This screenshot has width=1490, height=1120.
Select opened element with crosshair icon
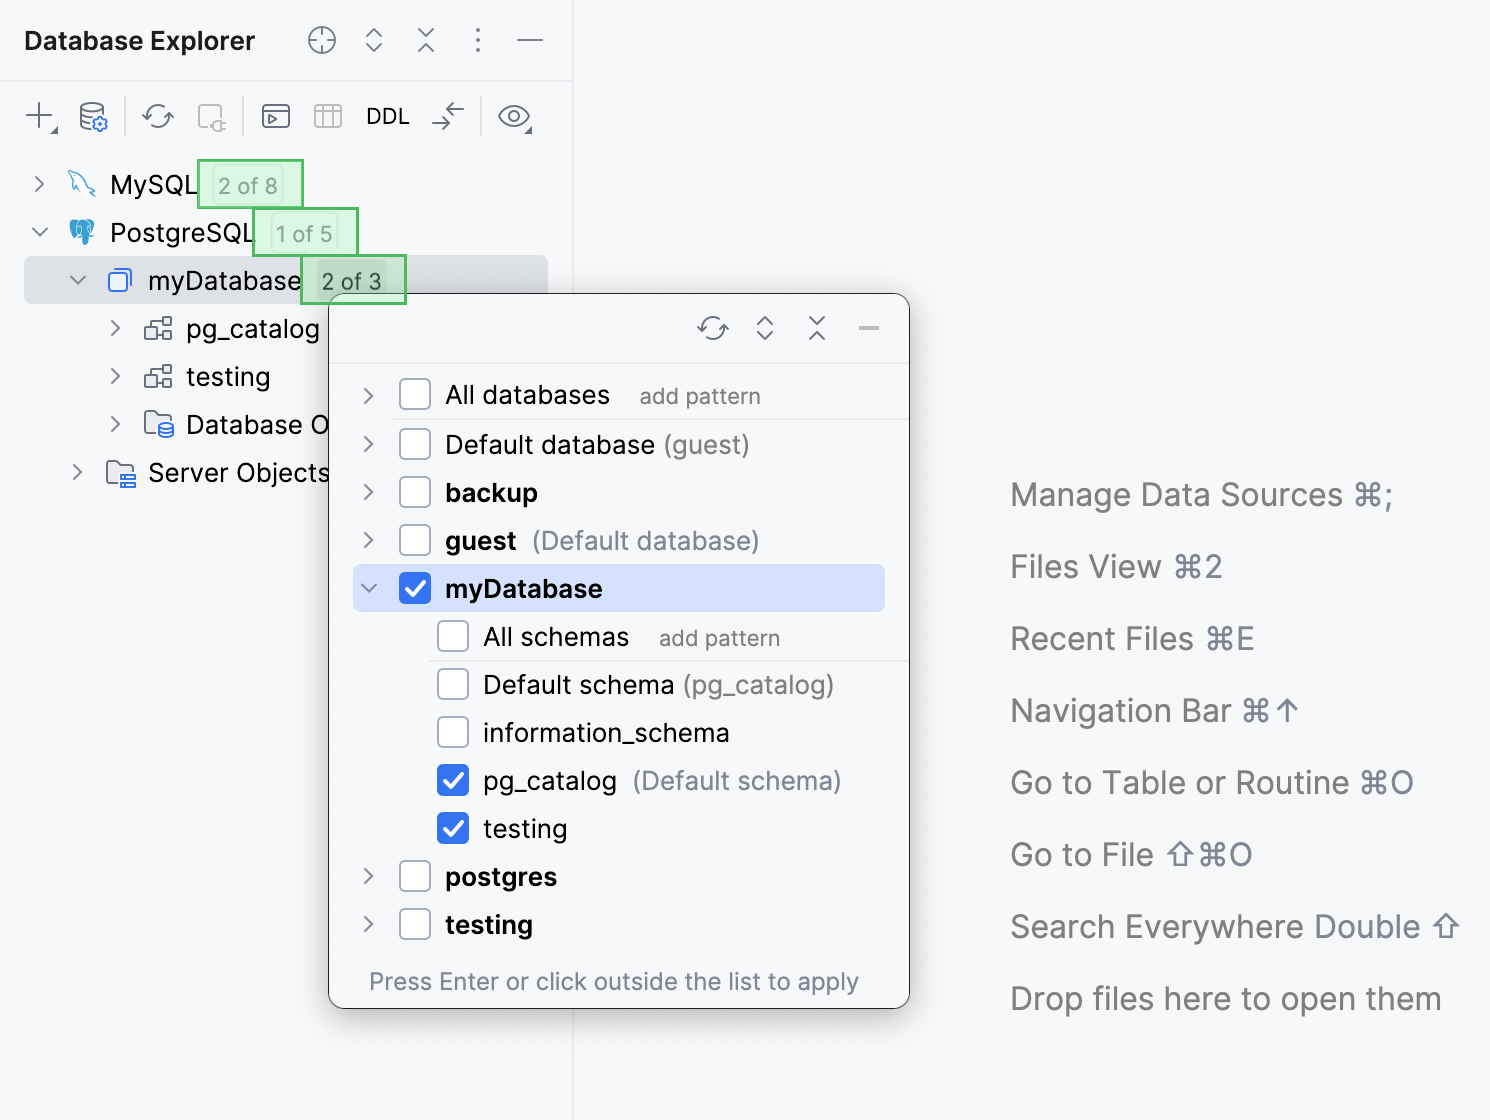321,40
